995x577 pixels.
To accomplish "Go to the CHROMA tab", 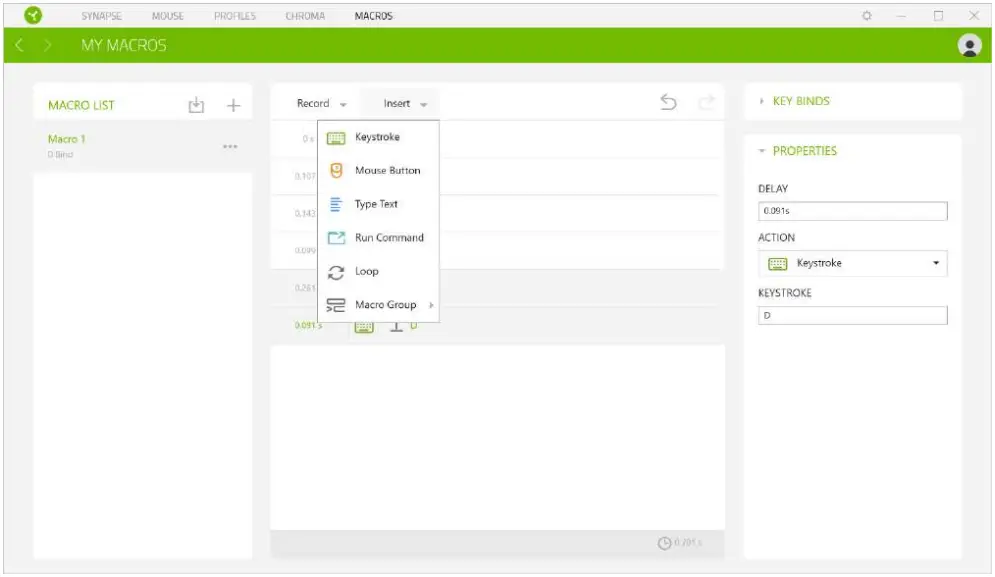I will (305, 16).
